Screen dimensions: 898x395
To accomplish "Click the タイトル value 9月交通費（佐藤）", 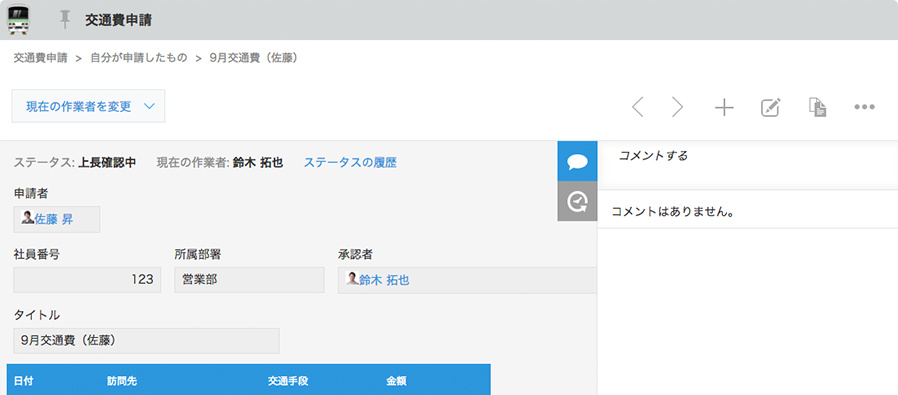I will (x=147, y=341).
